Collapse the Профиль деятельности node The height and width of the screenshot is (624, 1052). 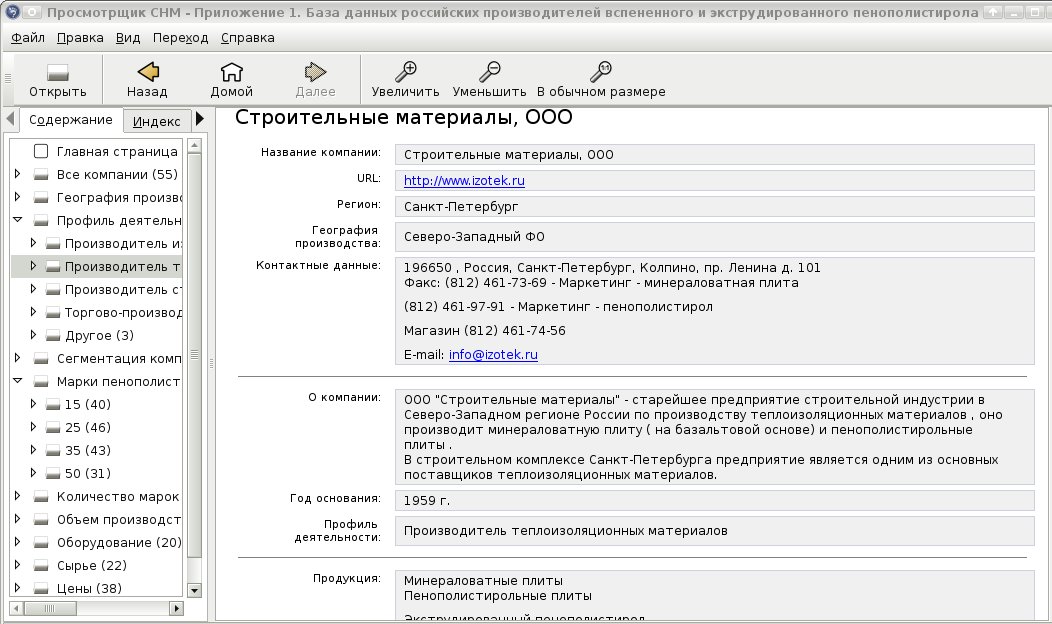point(17,219)
